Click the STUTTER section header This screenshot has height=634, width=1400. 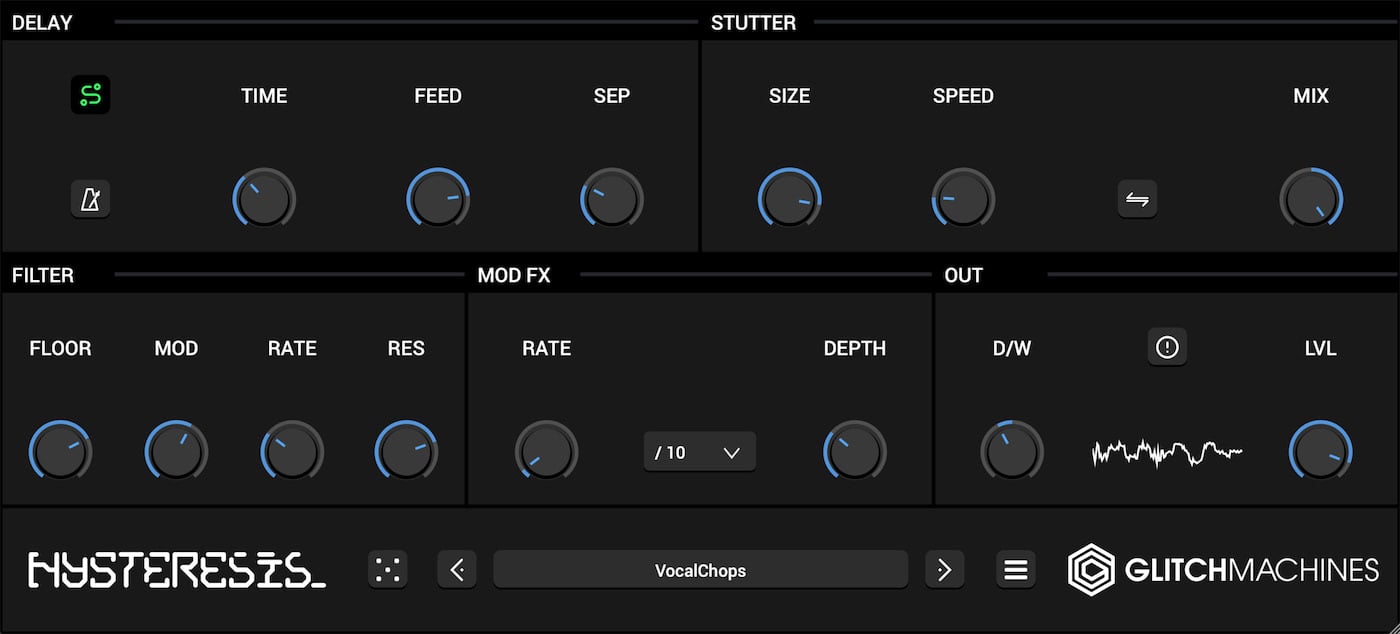[x=753, y=22]
